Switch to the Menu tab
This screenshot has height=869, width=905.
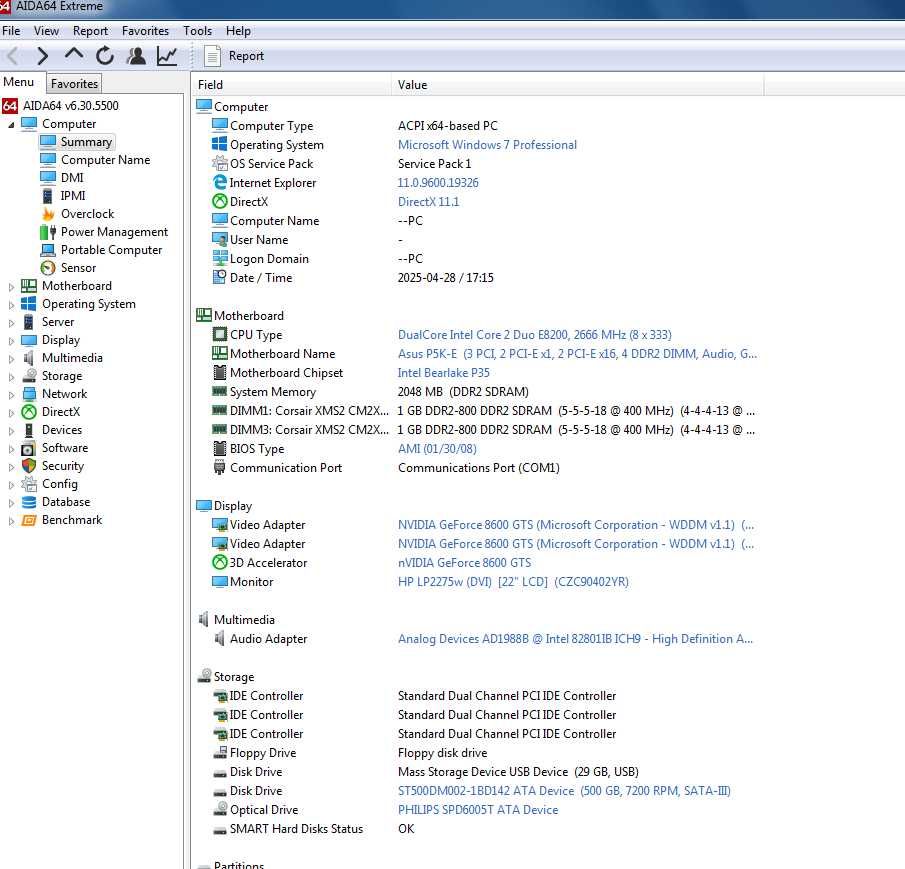pyautogui.click(x=18, y=82)
